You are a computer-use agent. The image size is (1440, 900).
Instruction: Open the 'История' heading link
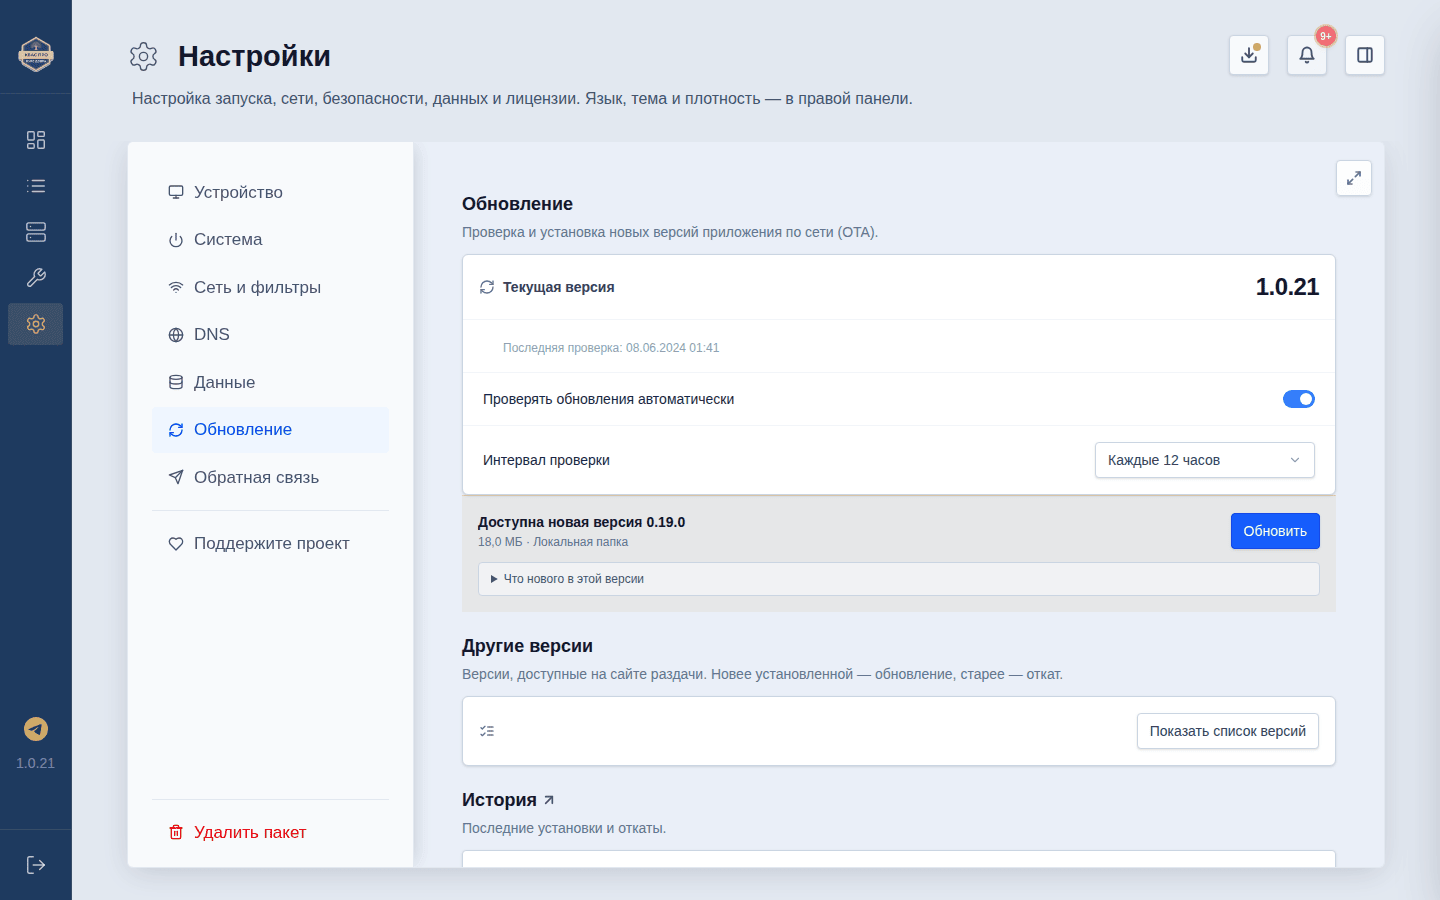[x=508, y=800]
